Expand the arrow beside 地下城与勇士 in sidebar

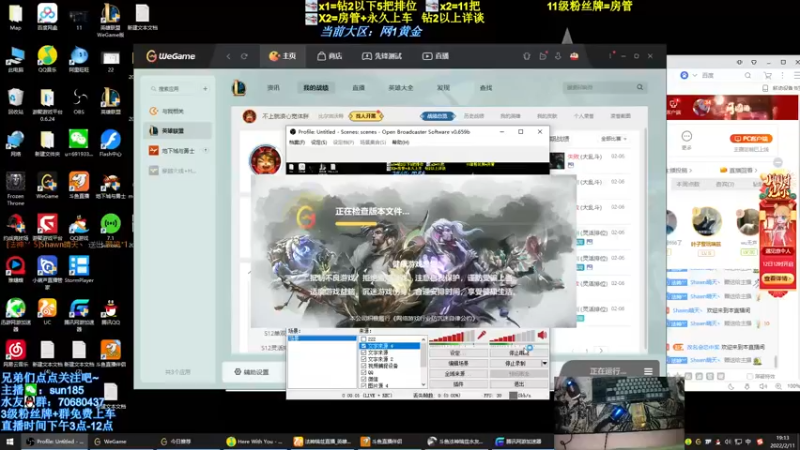(x=206, y=151)
